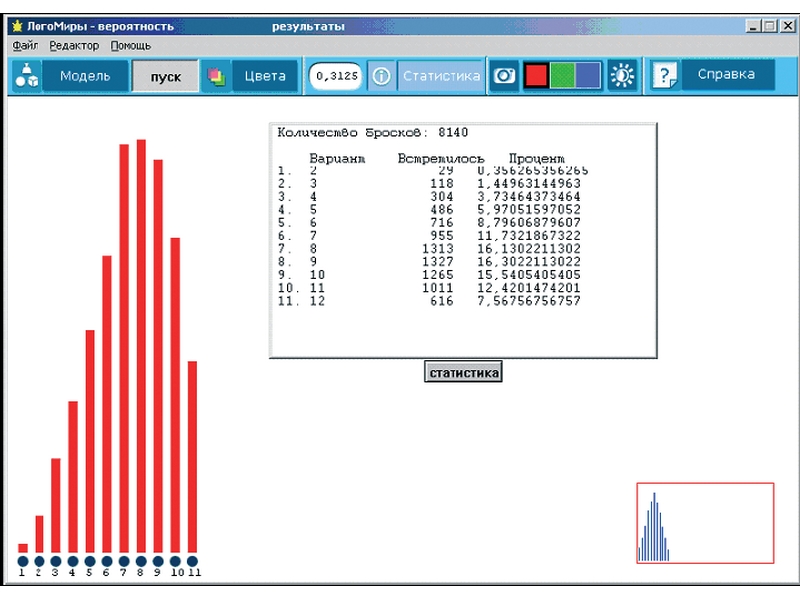Image resolution: width=800 pixels, height=600 pixels.
Task: Open the Редактор menu
Action: tap(74, 46)
